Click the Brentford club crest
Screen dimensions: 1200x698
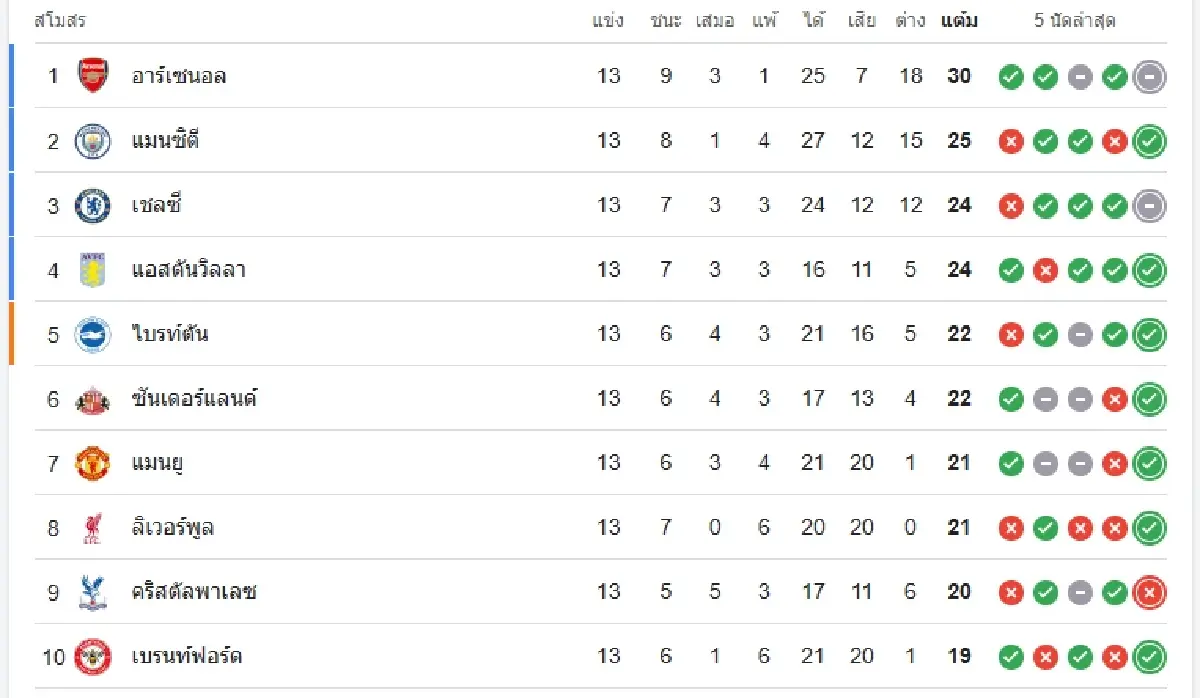tap(93, 656)
